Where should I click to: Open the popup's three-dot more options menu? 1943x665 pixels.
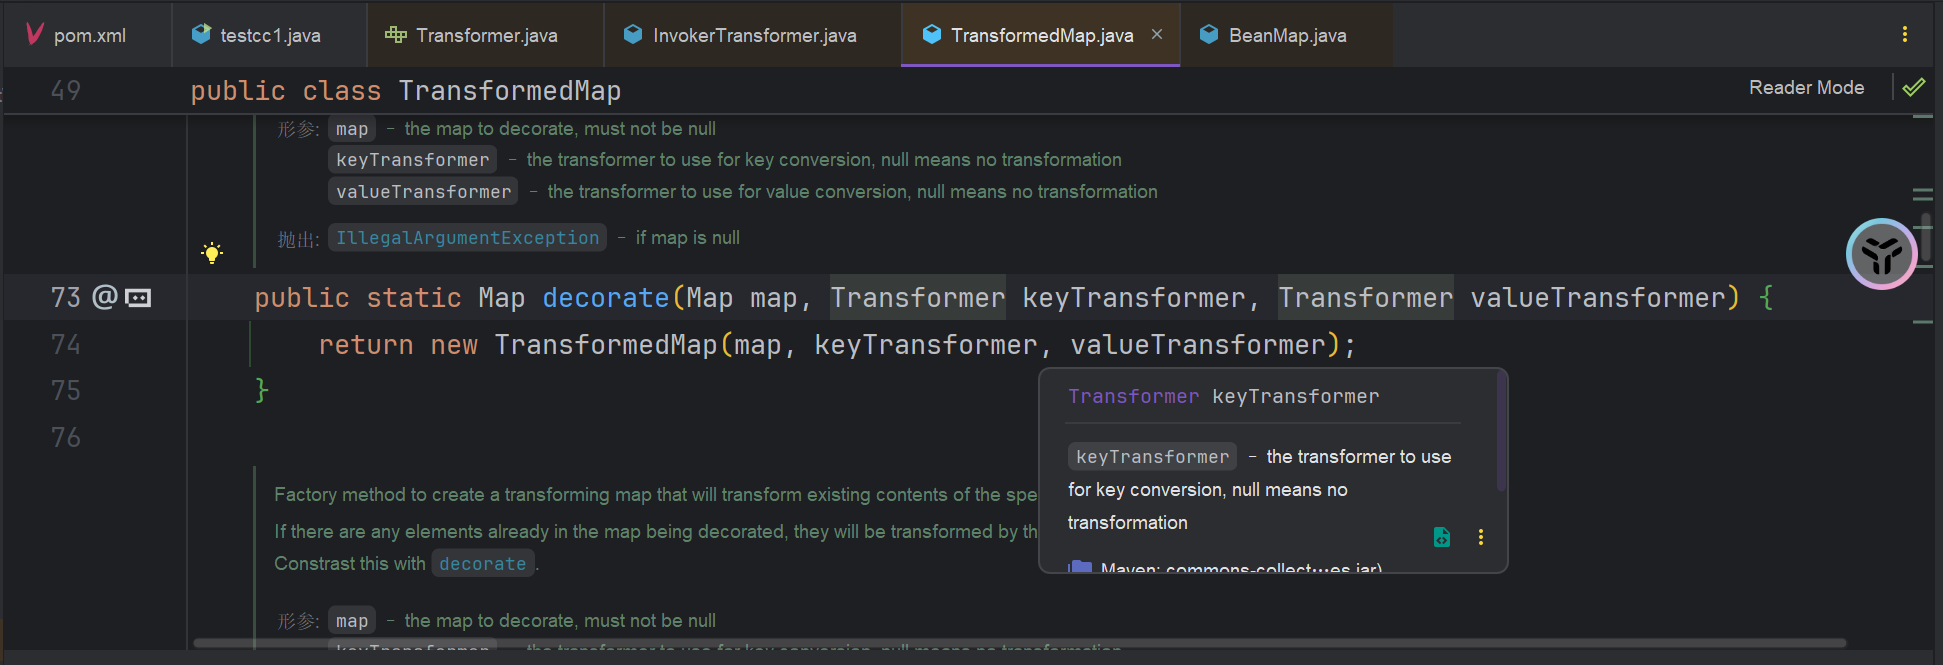[1480, 537]
